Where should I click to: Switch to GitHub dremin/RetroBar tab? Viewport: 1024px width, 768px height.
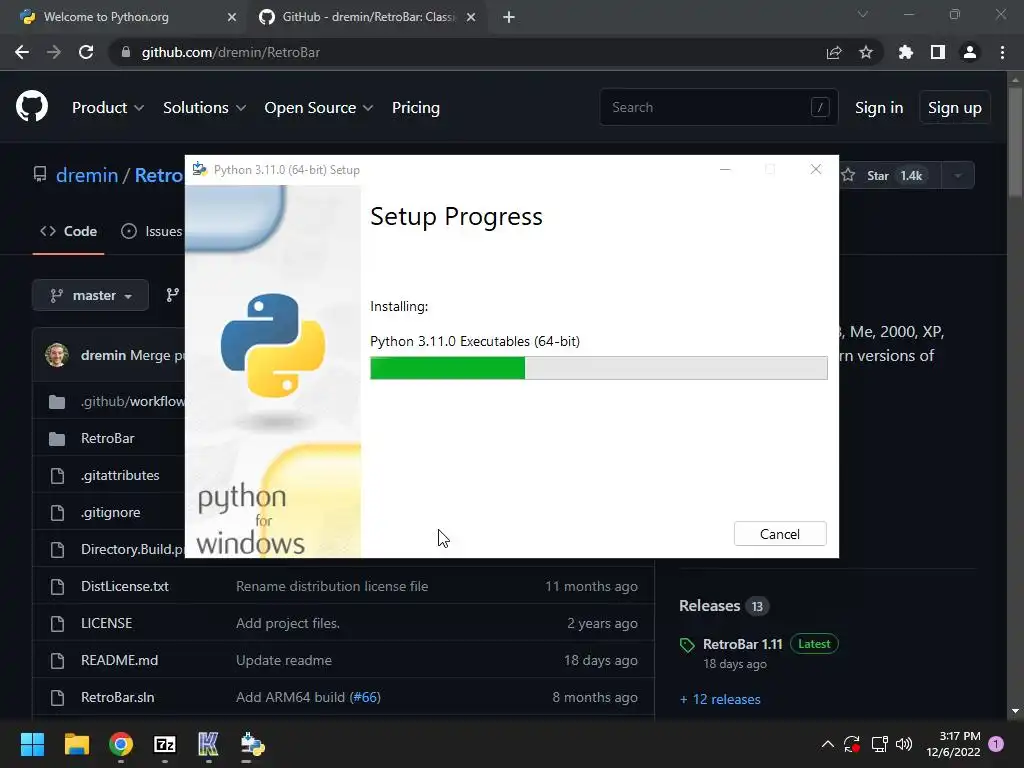(x=369, y=17)
